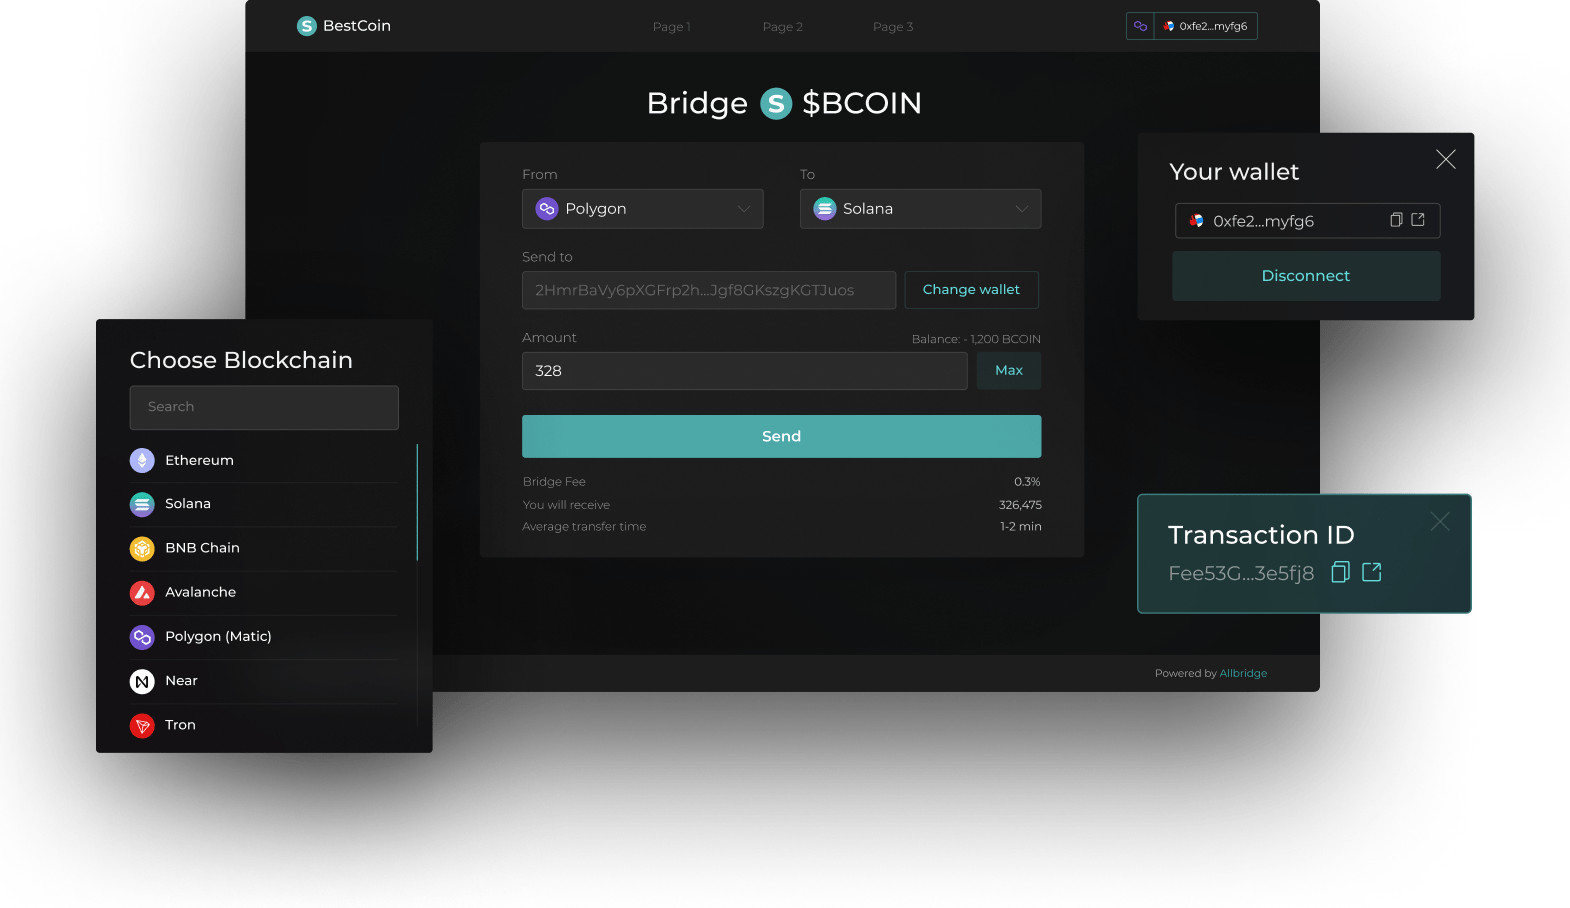Open the Allbridge link in footer
Viewport: 1570px width, 908px height.
(x=1243, y=673)
